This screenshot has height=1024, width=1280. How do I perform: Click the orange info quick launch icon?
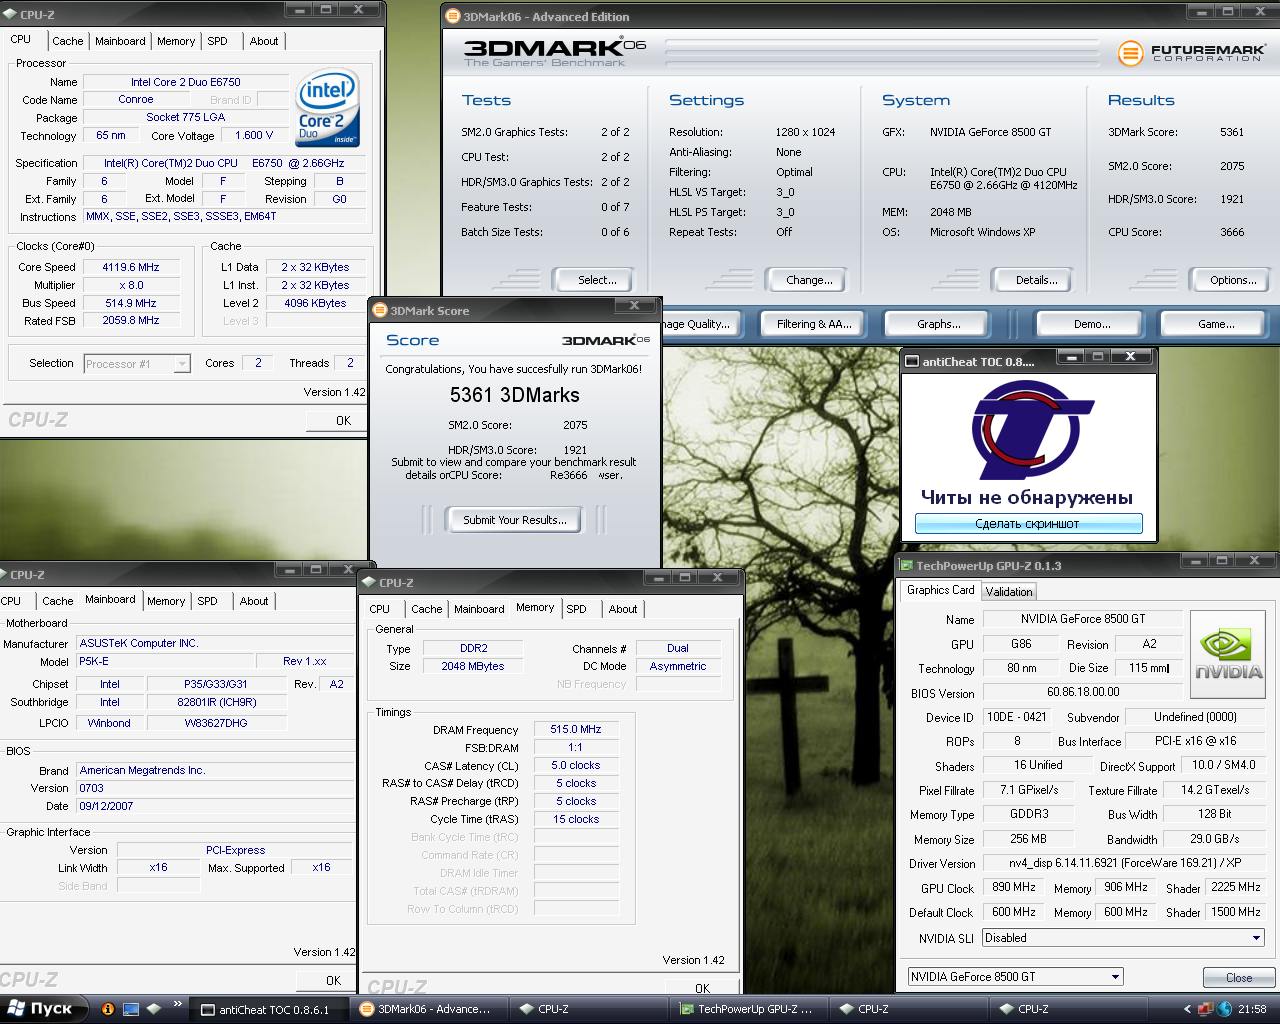coord(108,1009)
